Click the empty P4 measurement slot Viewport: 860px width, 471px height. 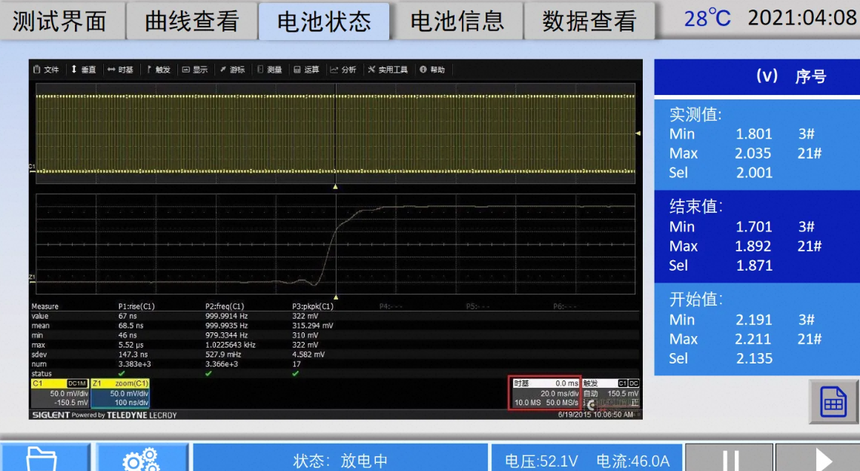[x=391, y=307]
